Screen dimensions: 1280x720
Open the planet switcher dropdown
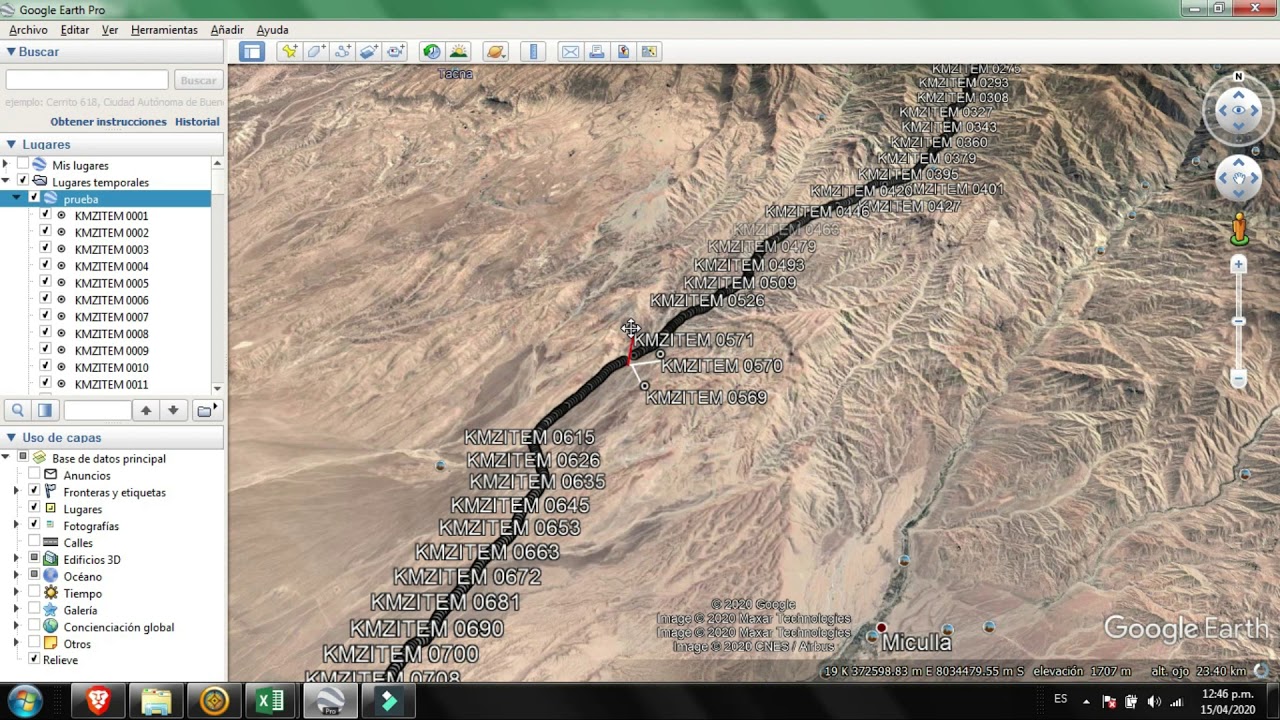tap(495, 52)
